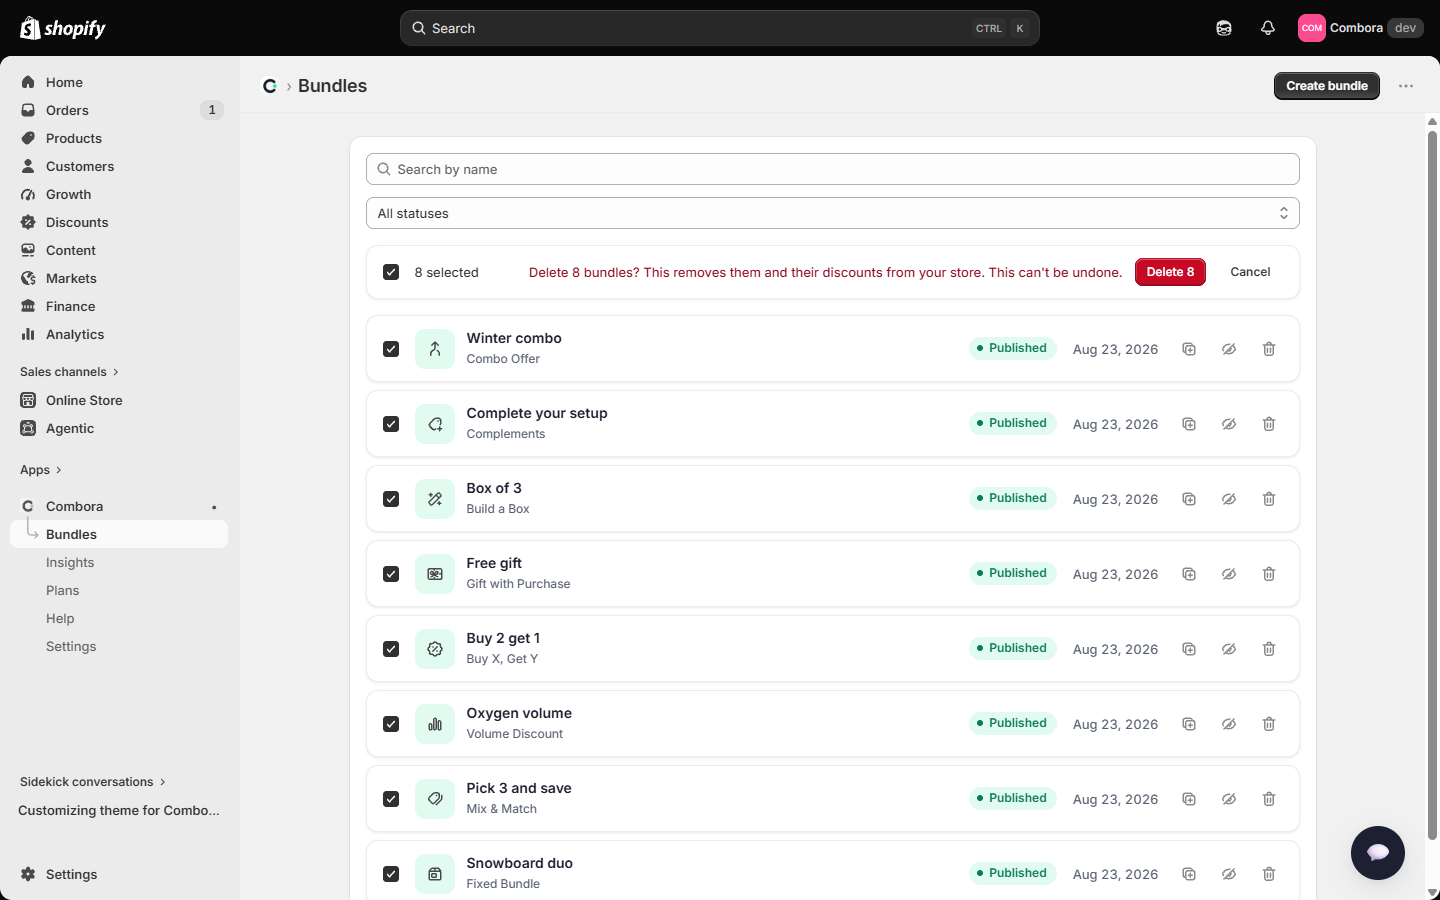Cancel the bulk delete
Viewport: 1440px width, 900px height.
click(1250, 272)
